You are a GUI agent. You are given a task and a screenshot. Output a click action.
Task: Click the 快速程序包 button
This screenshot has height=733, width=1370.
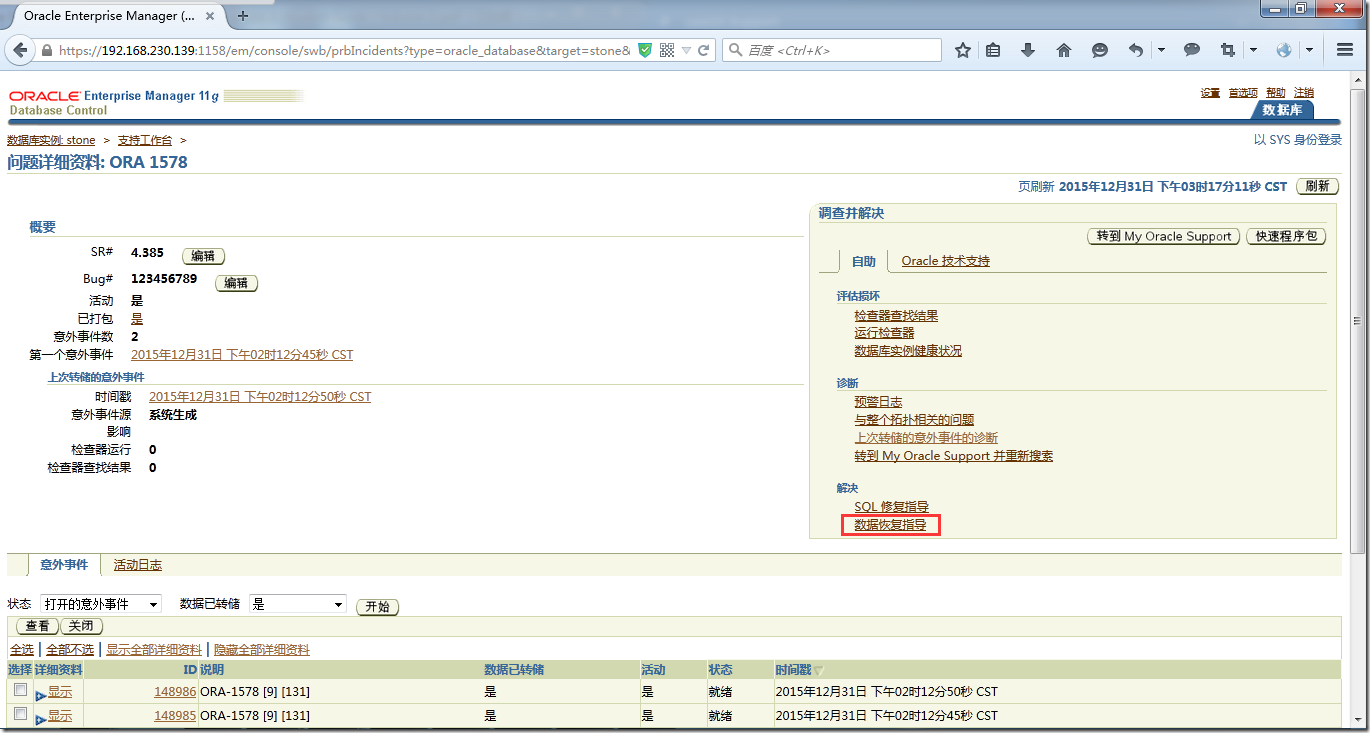click(x=1285, y=236)
